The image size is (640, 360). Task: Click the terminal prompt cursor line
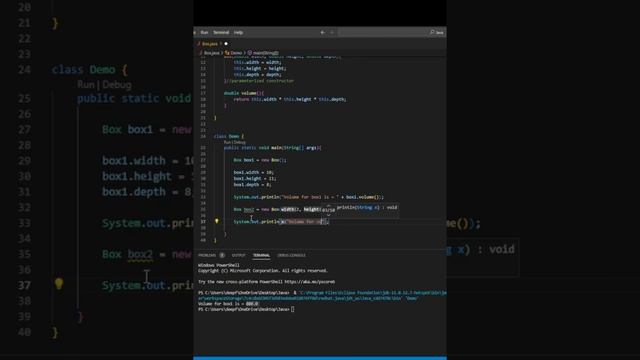(x=246, y=309)
